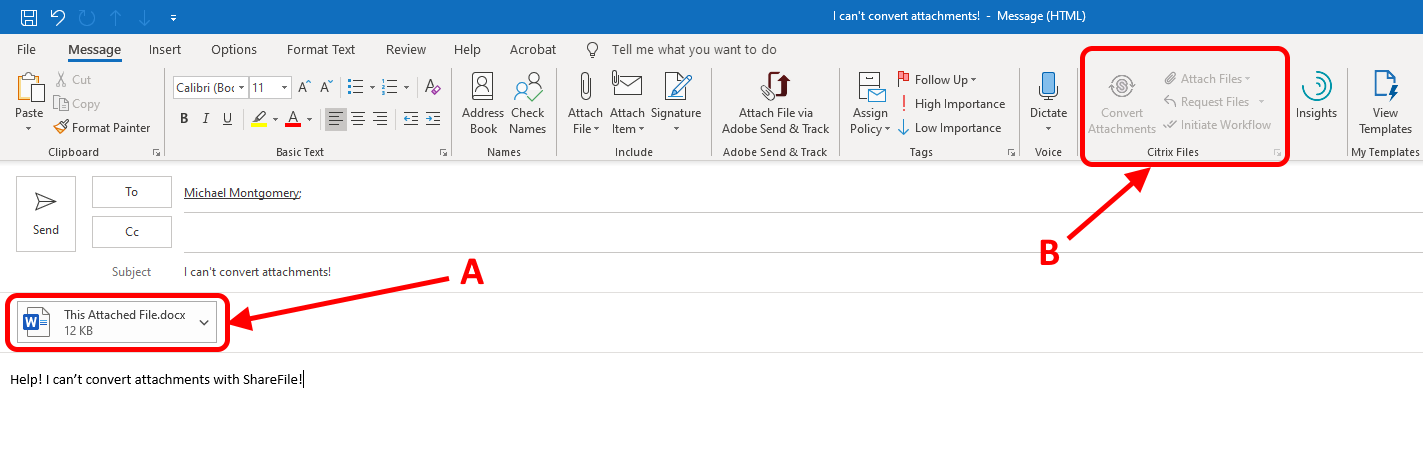Open Clipboard group dialog launcher

pos(157,152)
